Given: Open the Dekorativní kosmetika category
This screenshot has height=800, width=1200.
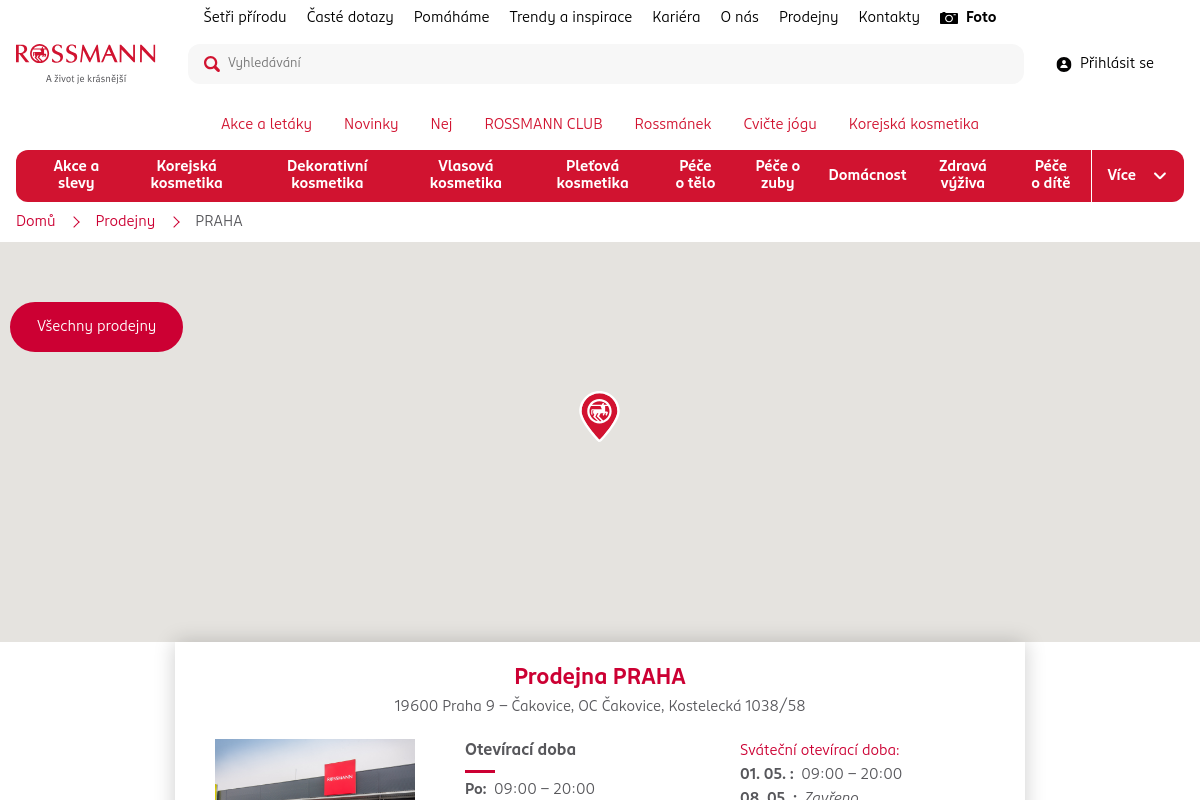Looking at the screenshot, I should click(x=327, y=175).
